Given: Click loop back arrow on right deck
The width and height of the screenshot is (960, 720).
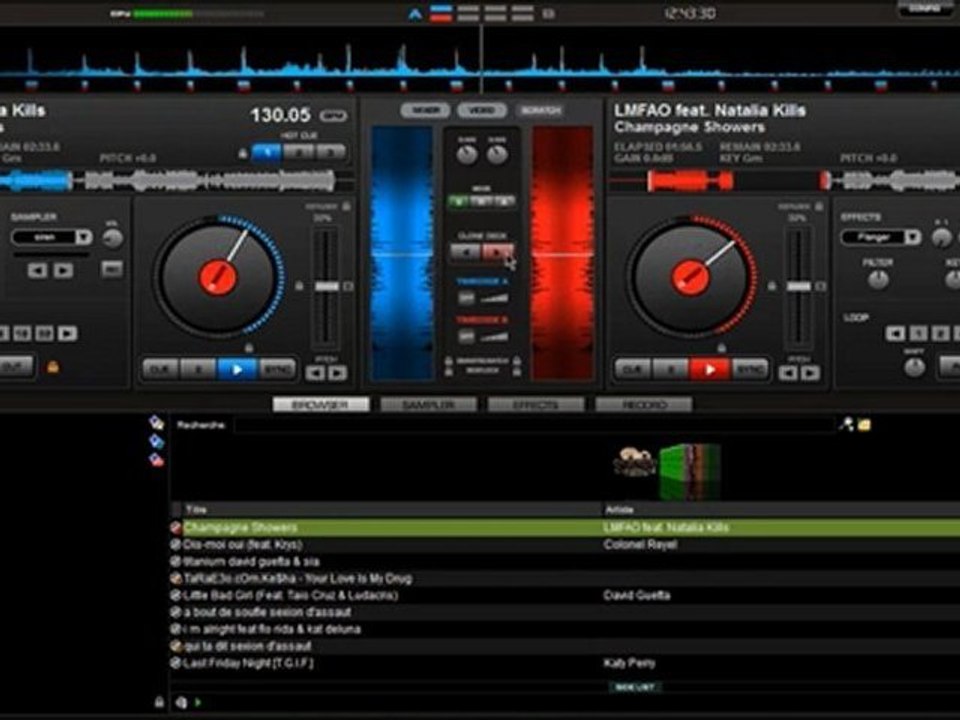Looking at the screenshot, I should [895, 334].
